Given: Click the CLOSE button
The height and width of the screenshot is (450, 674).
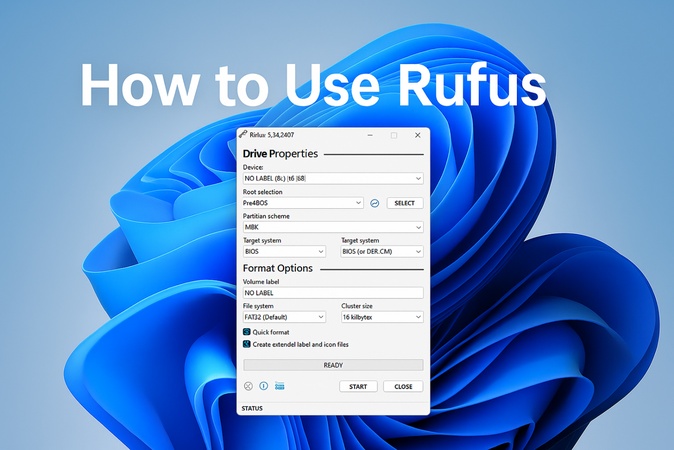Looking at the screenshot, I should (403, 386).
